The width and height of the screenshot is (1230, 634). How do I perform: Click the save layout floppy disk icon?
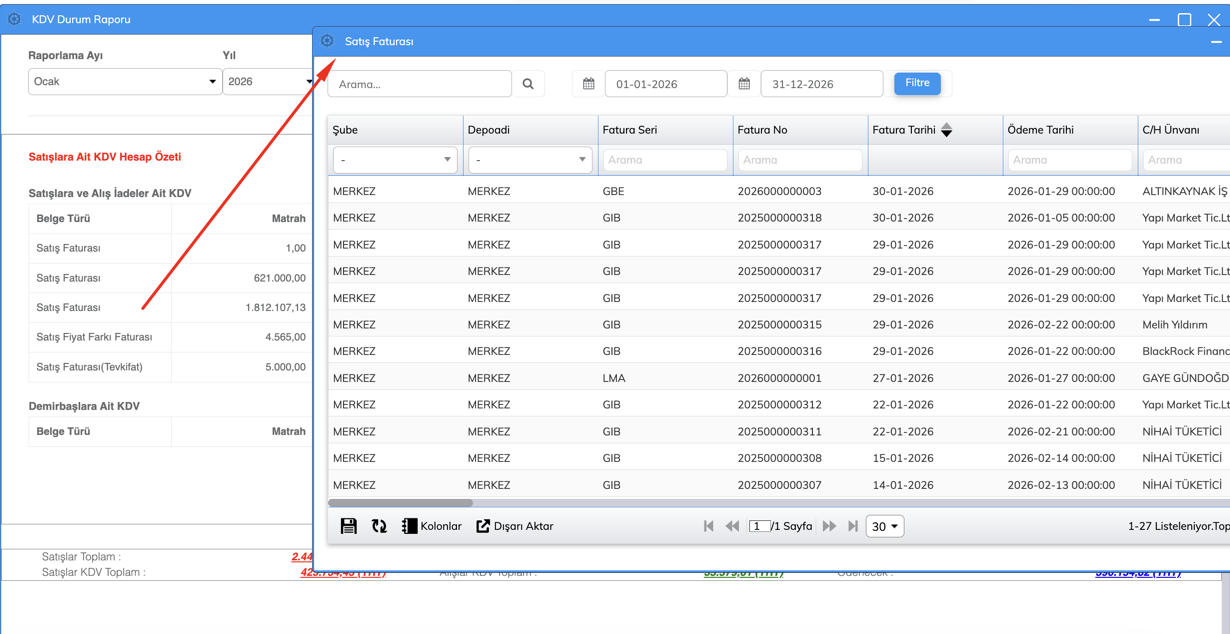348,526
